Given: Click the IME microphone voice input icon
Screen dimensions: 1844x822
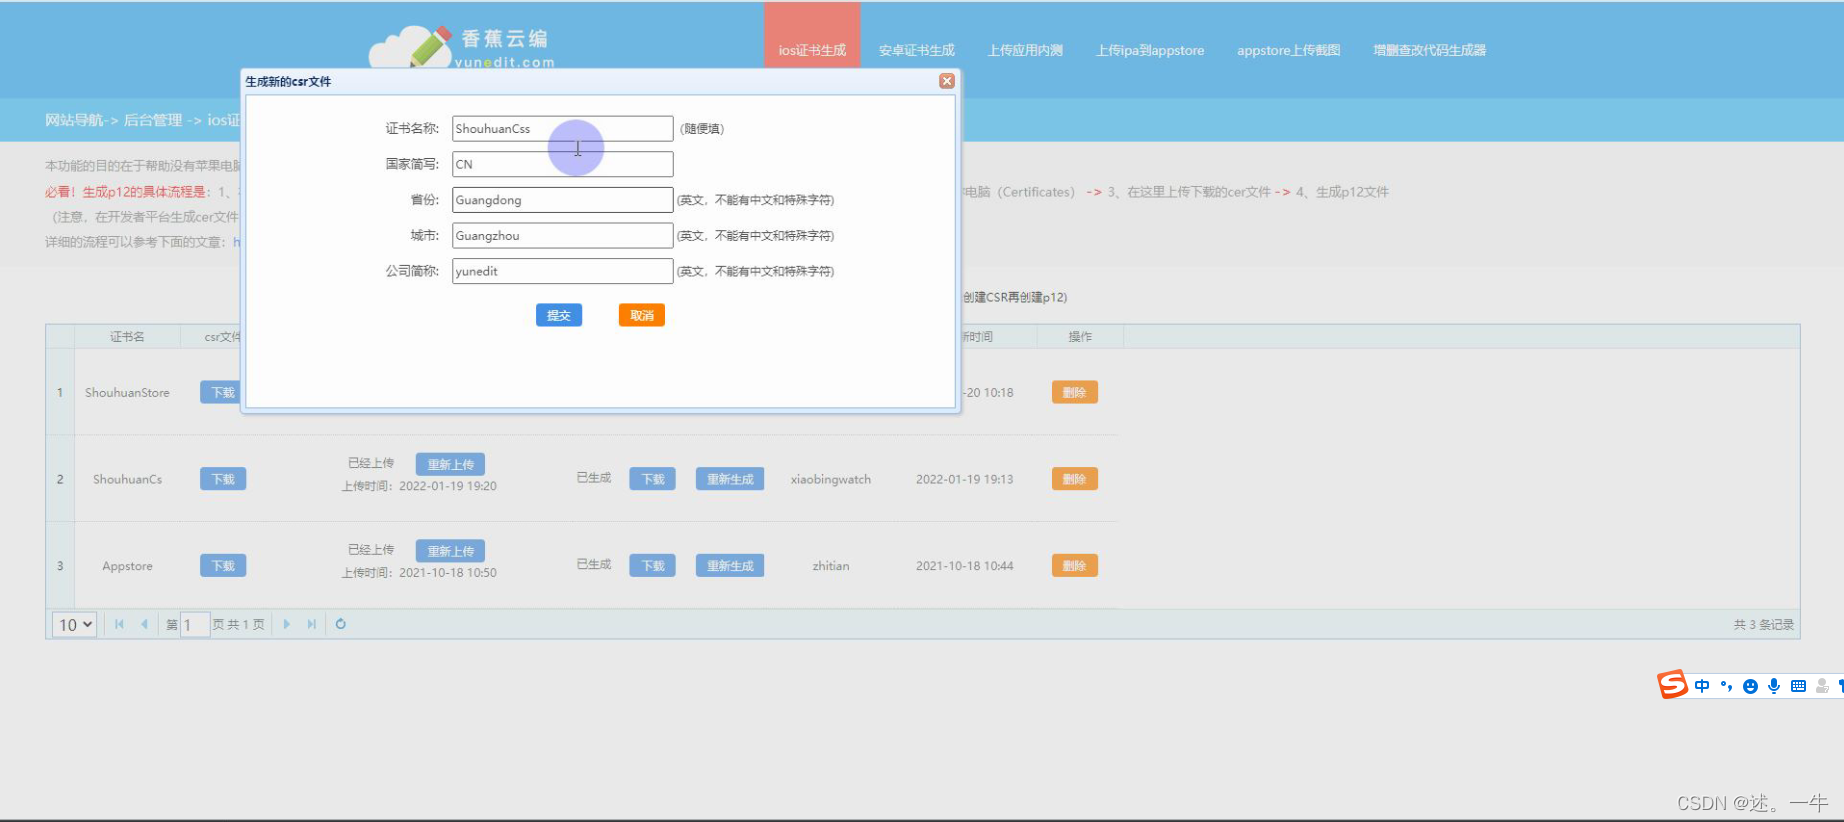Looking at the screenshot, I should click(1774, 686).
